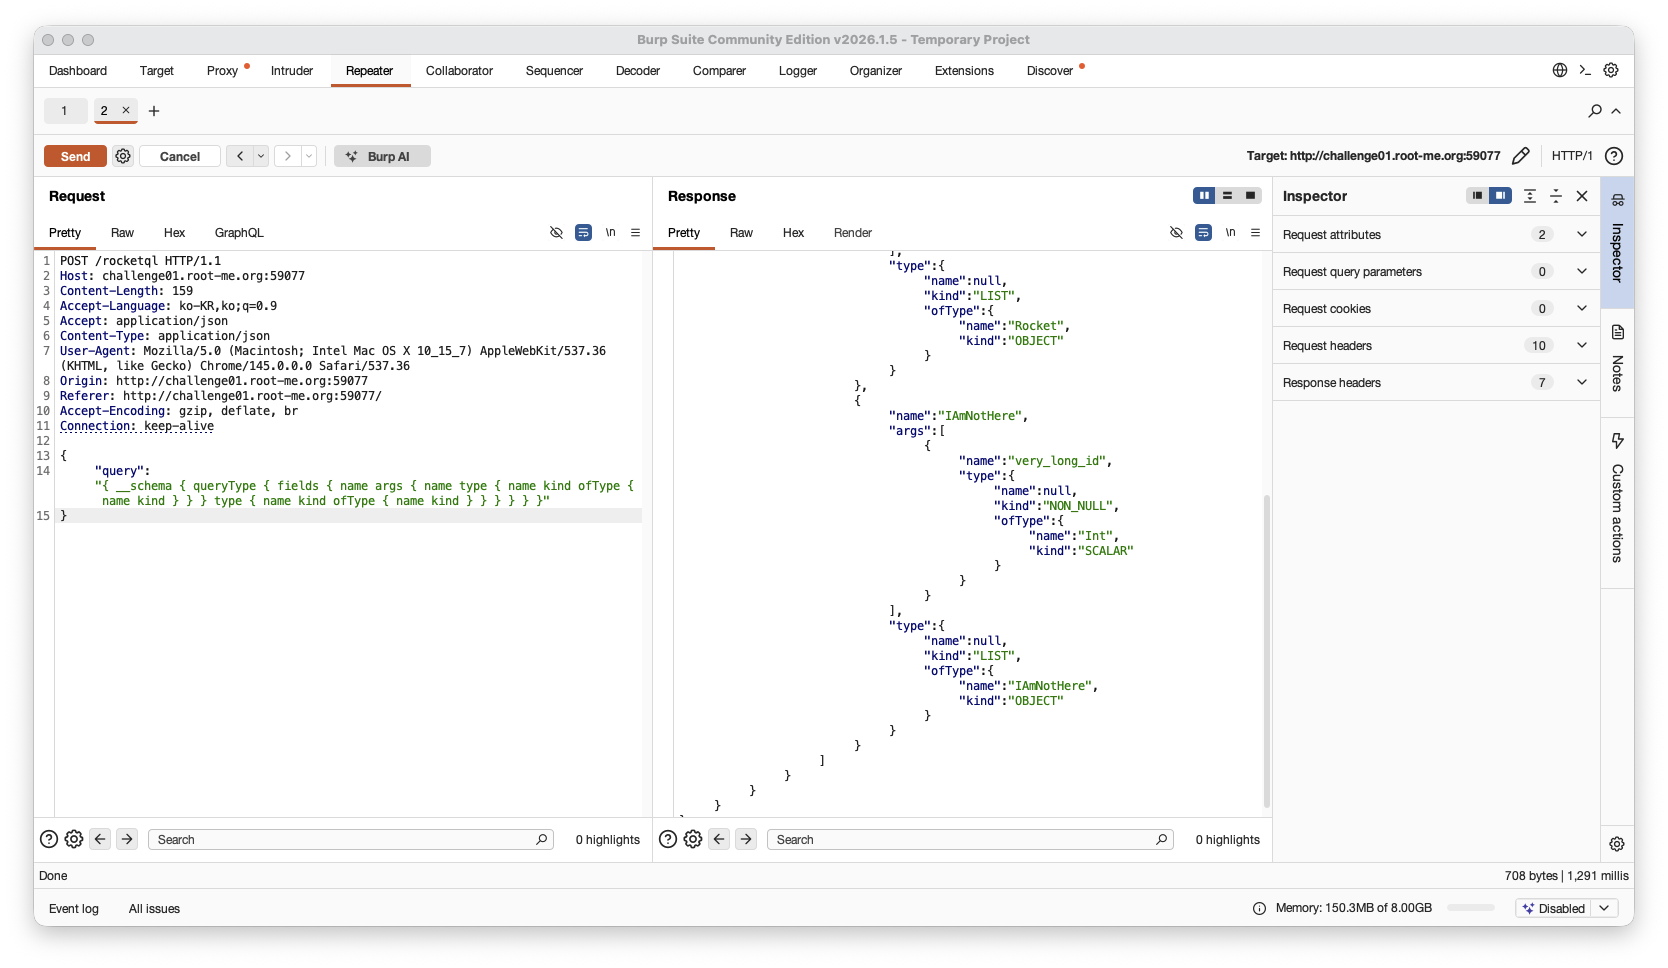Open response search settings gear
This screenshot has width=1668, height=968.
(x=693, y=839)
